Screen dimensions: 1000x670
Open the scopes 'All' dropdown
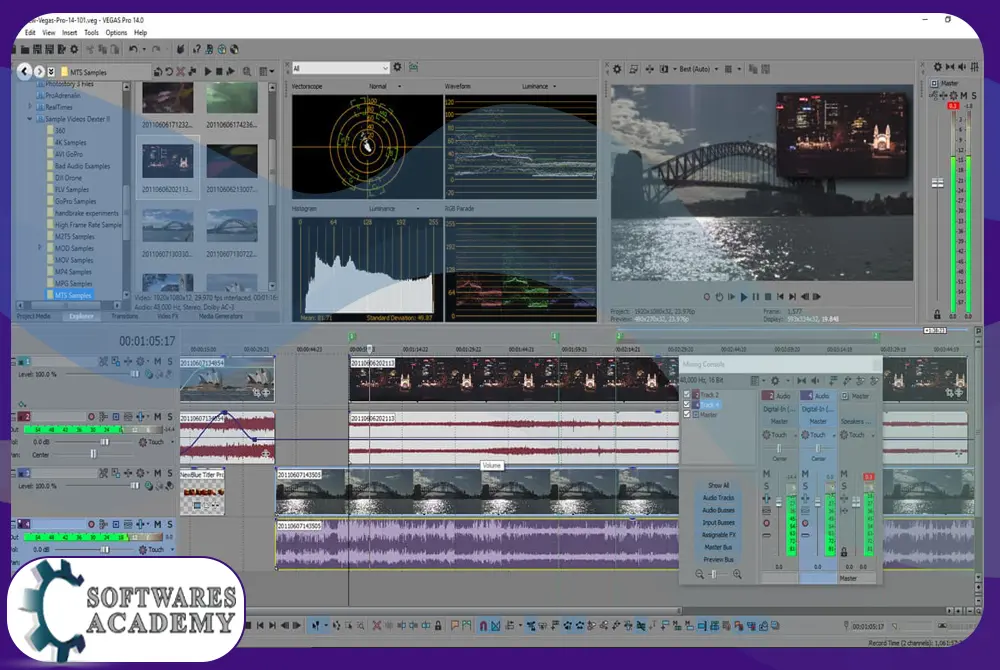click(340, 68)
